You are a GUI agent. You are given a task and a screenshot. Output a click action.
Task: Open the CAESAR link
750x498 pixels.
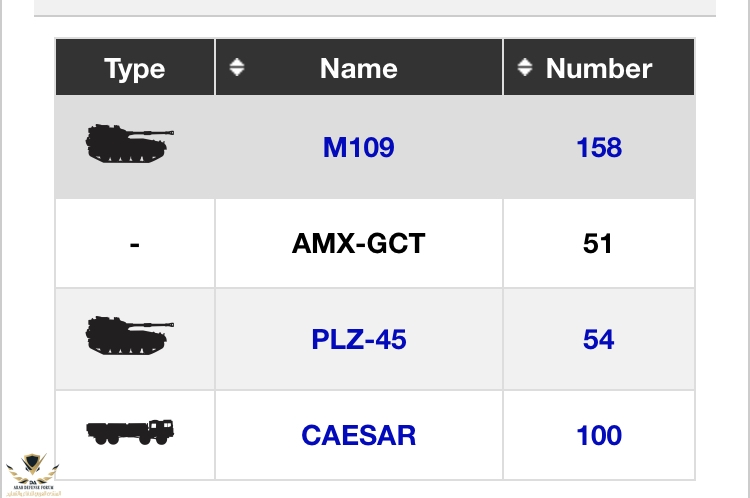358,435
